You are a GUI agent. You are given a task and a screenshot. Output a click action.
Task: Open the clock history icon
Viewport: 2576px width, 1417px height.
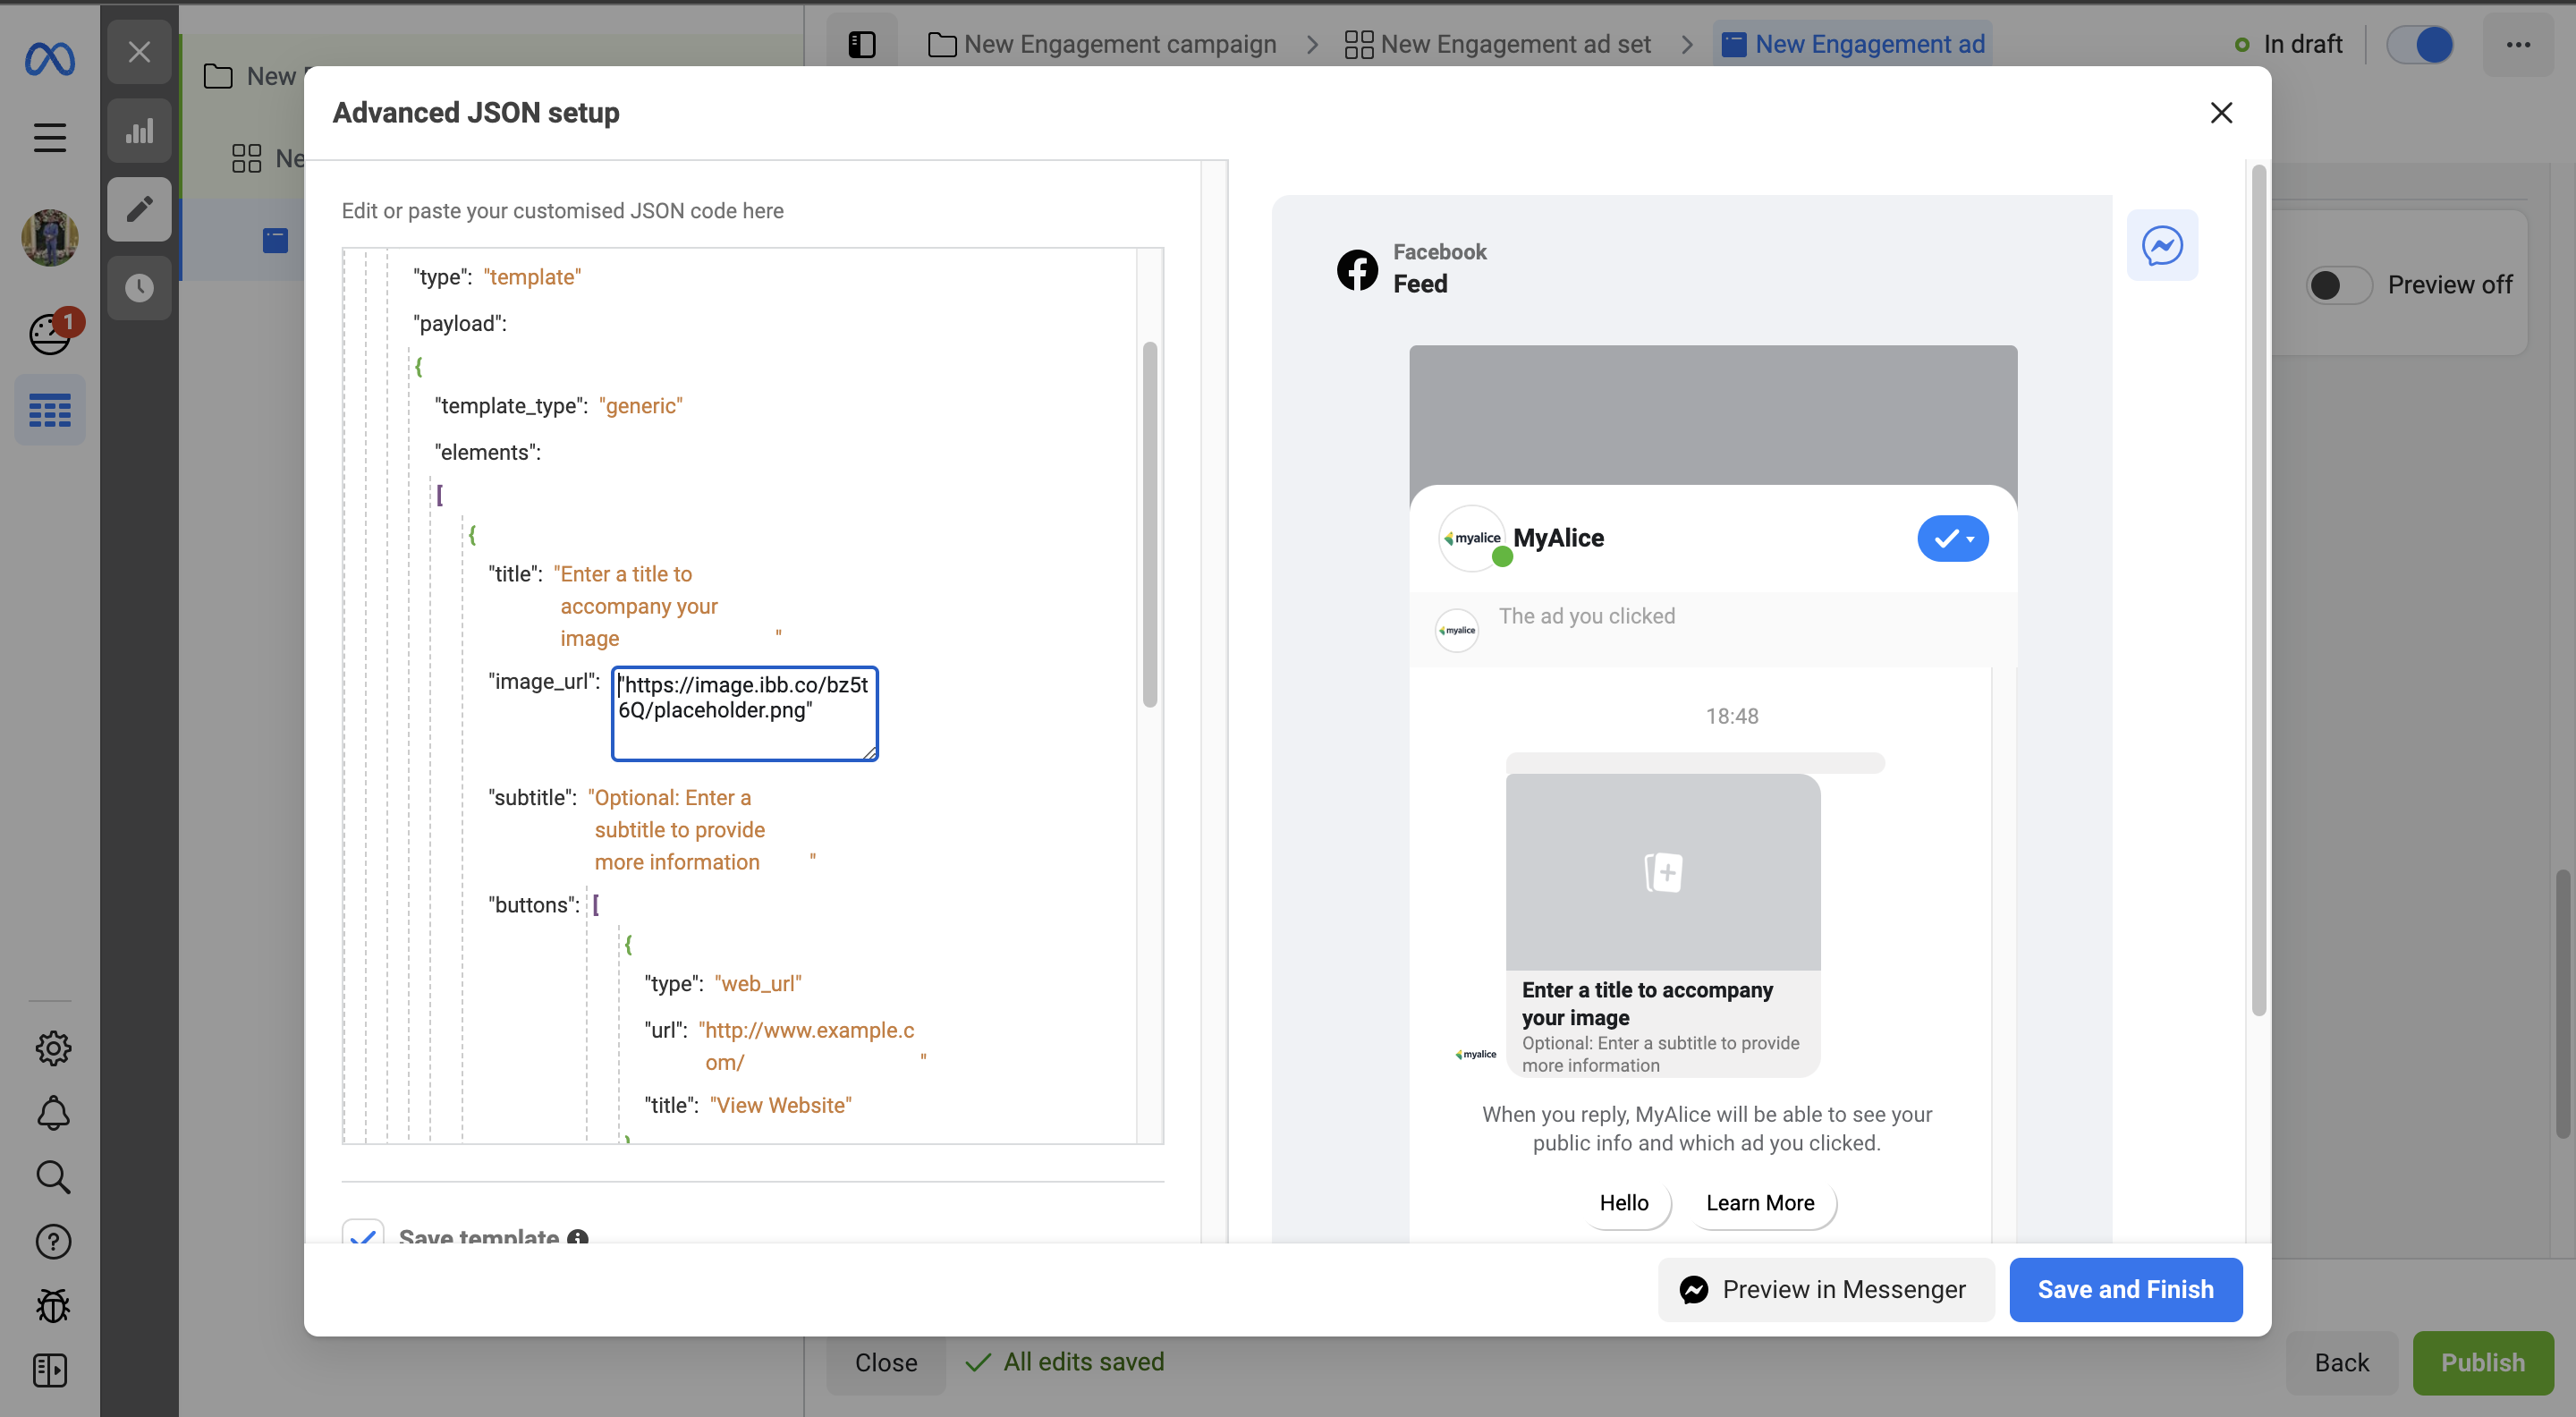pos(139,288)
